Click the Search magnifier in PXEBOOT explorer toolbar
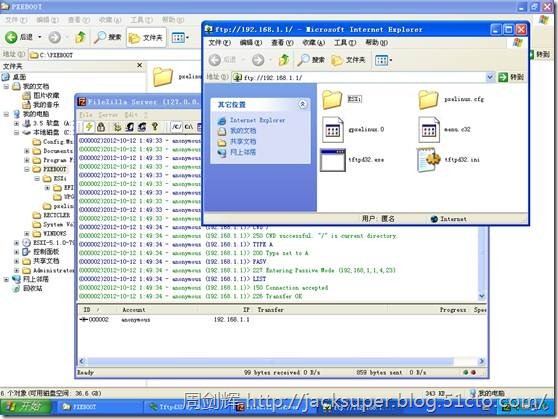The height and width of the screenshot is (419, 558). [107, 37]
